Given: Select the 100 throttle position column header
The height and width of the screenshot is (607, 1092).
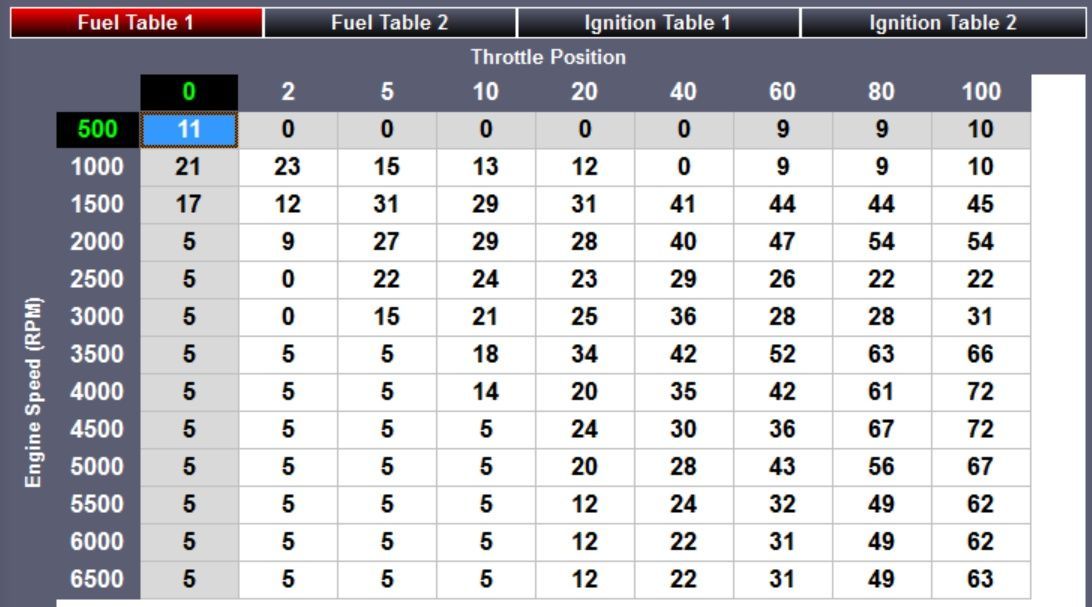Looking at the screenshot, I should pos(980,92).
